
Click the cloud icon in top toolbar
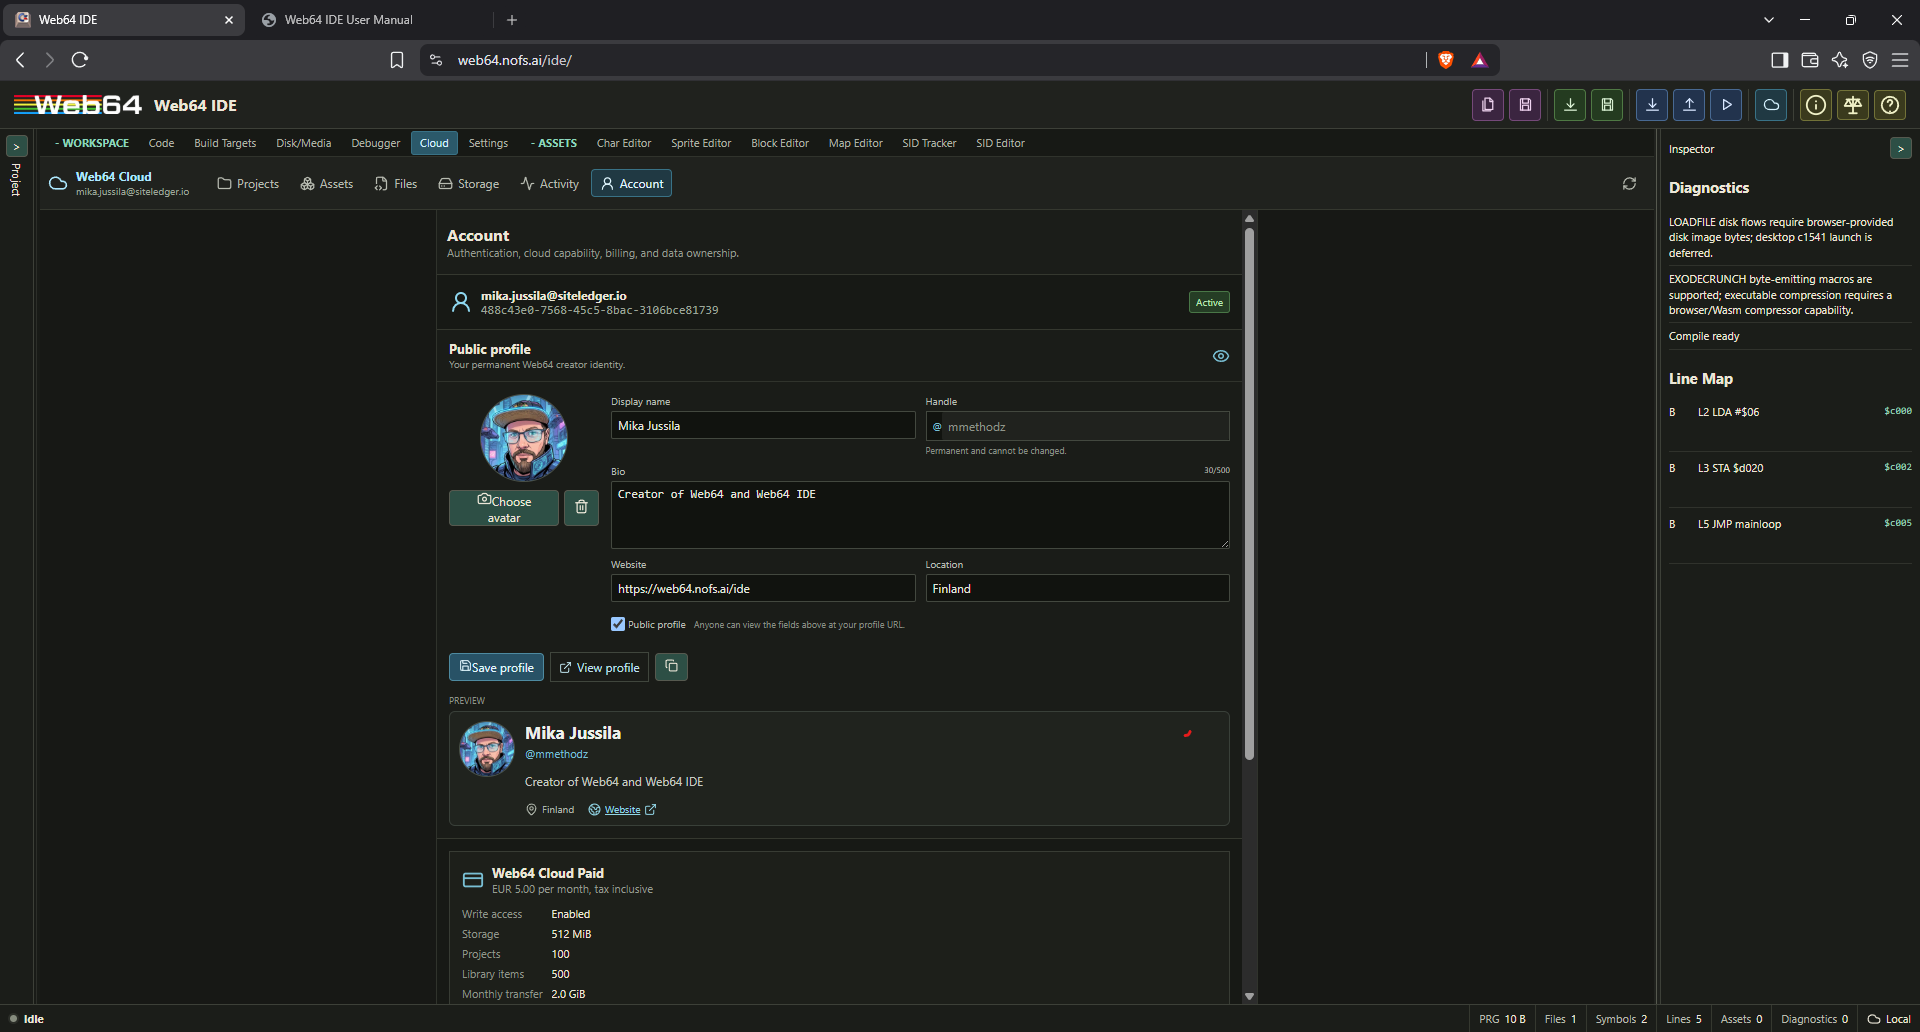tap(1771, 105)
